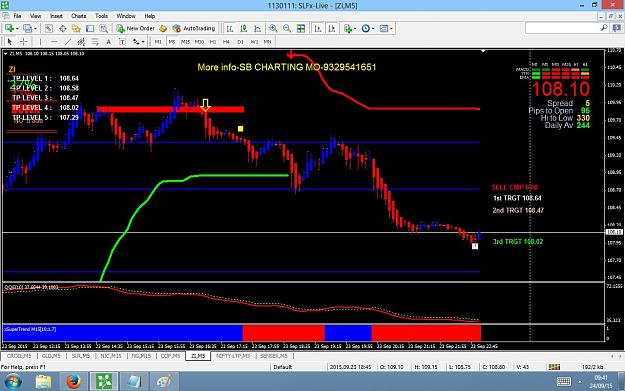The image size is (625, 391).
Task: Switch to the GLD,M5 chart tab
Action: [x=51, y=356]
